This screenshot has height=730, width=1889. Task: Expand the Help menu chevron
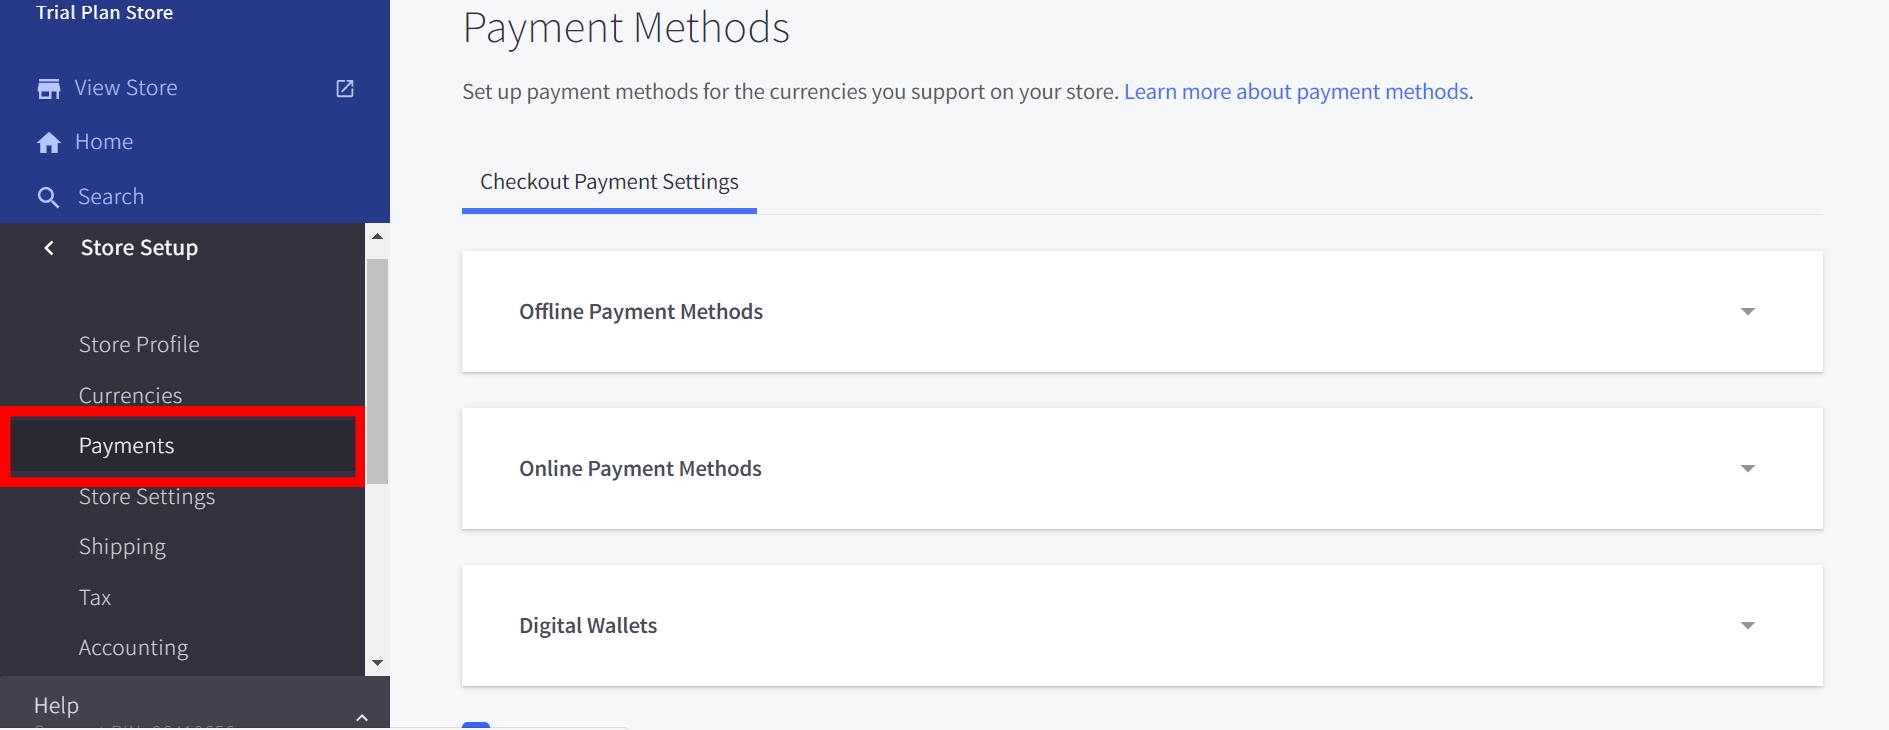362,716
